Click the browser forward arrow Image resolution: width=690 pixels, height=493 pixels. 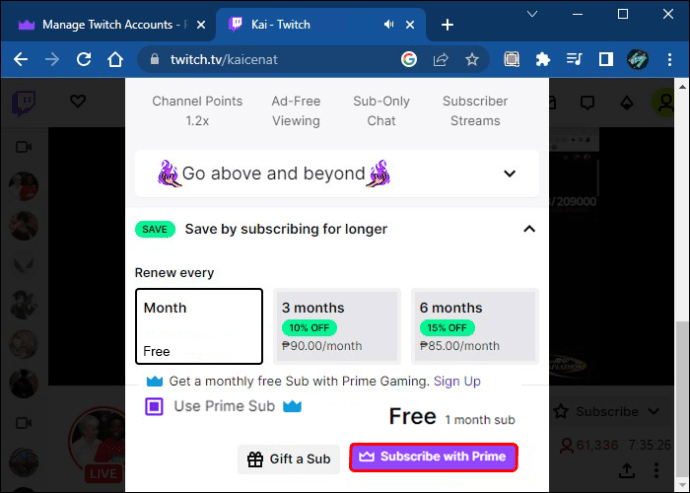point(52,59)
